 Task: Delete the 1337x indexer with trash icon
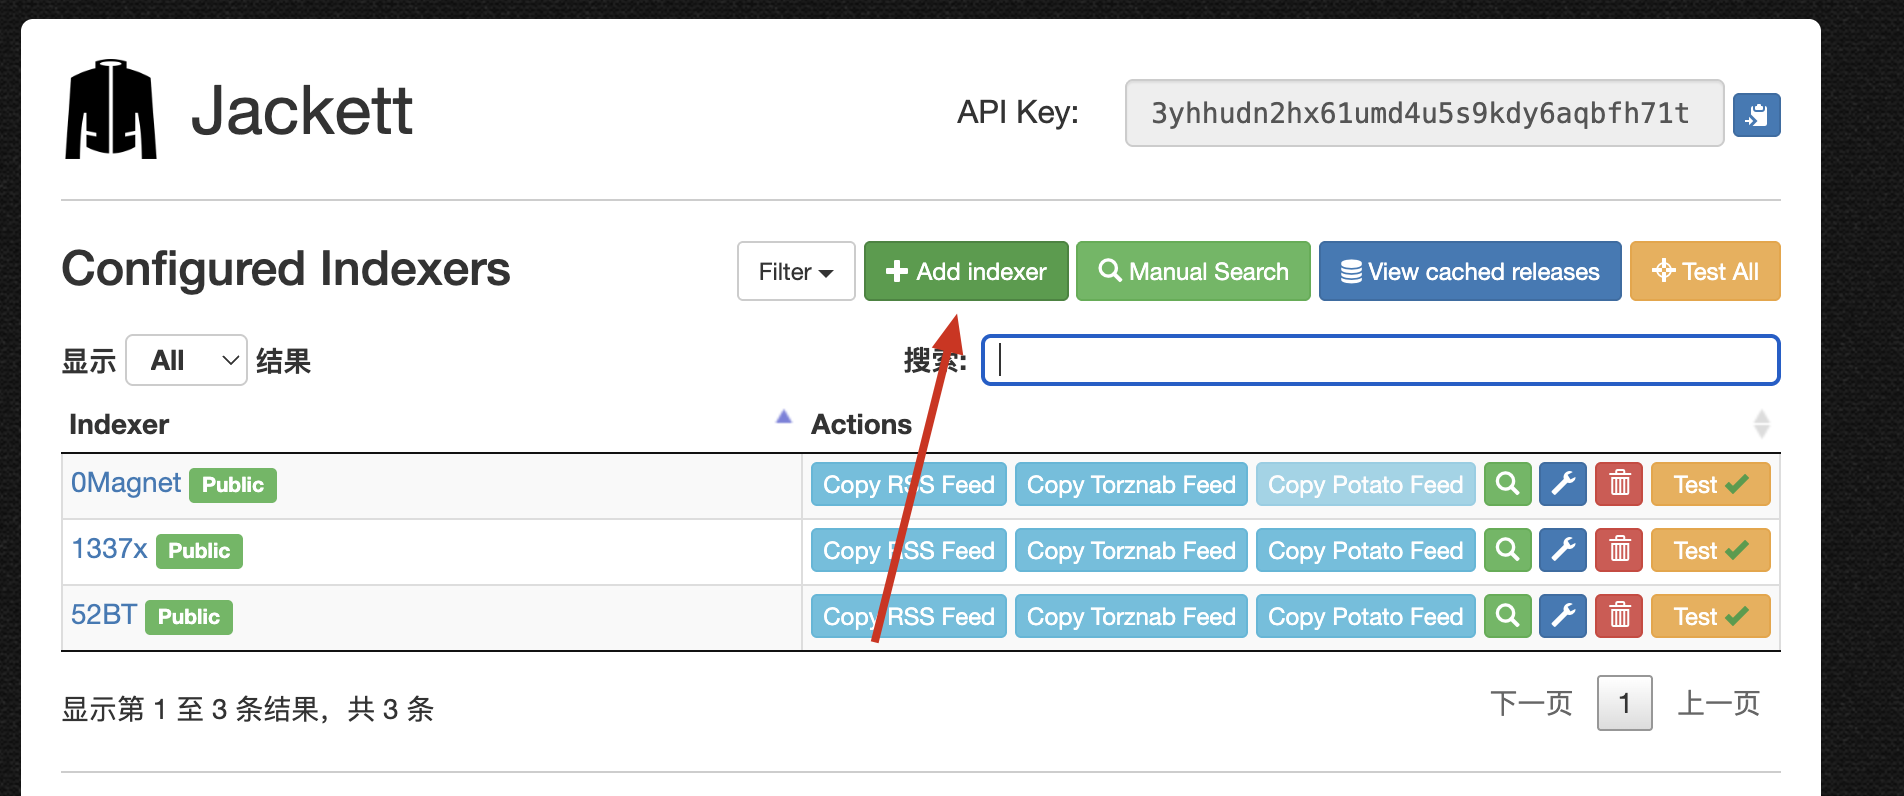(x=1619, y=551)
